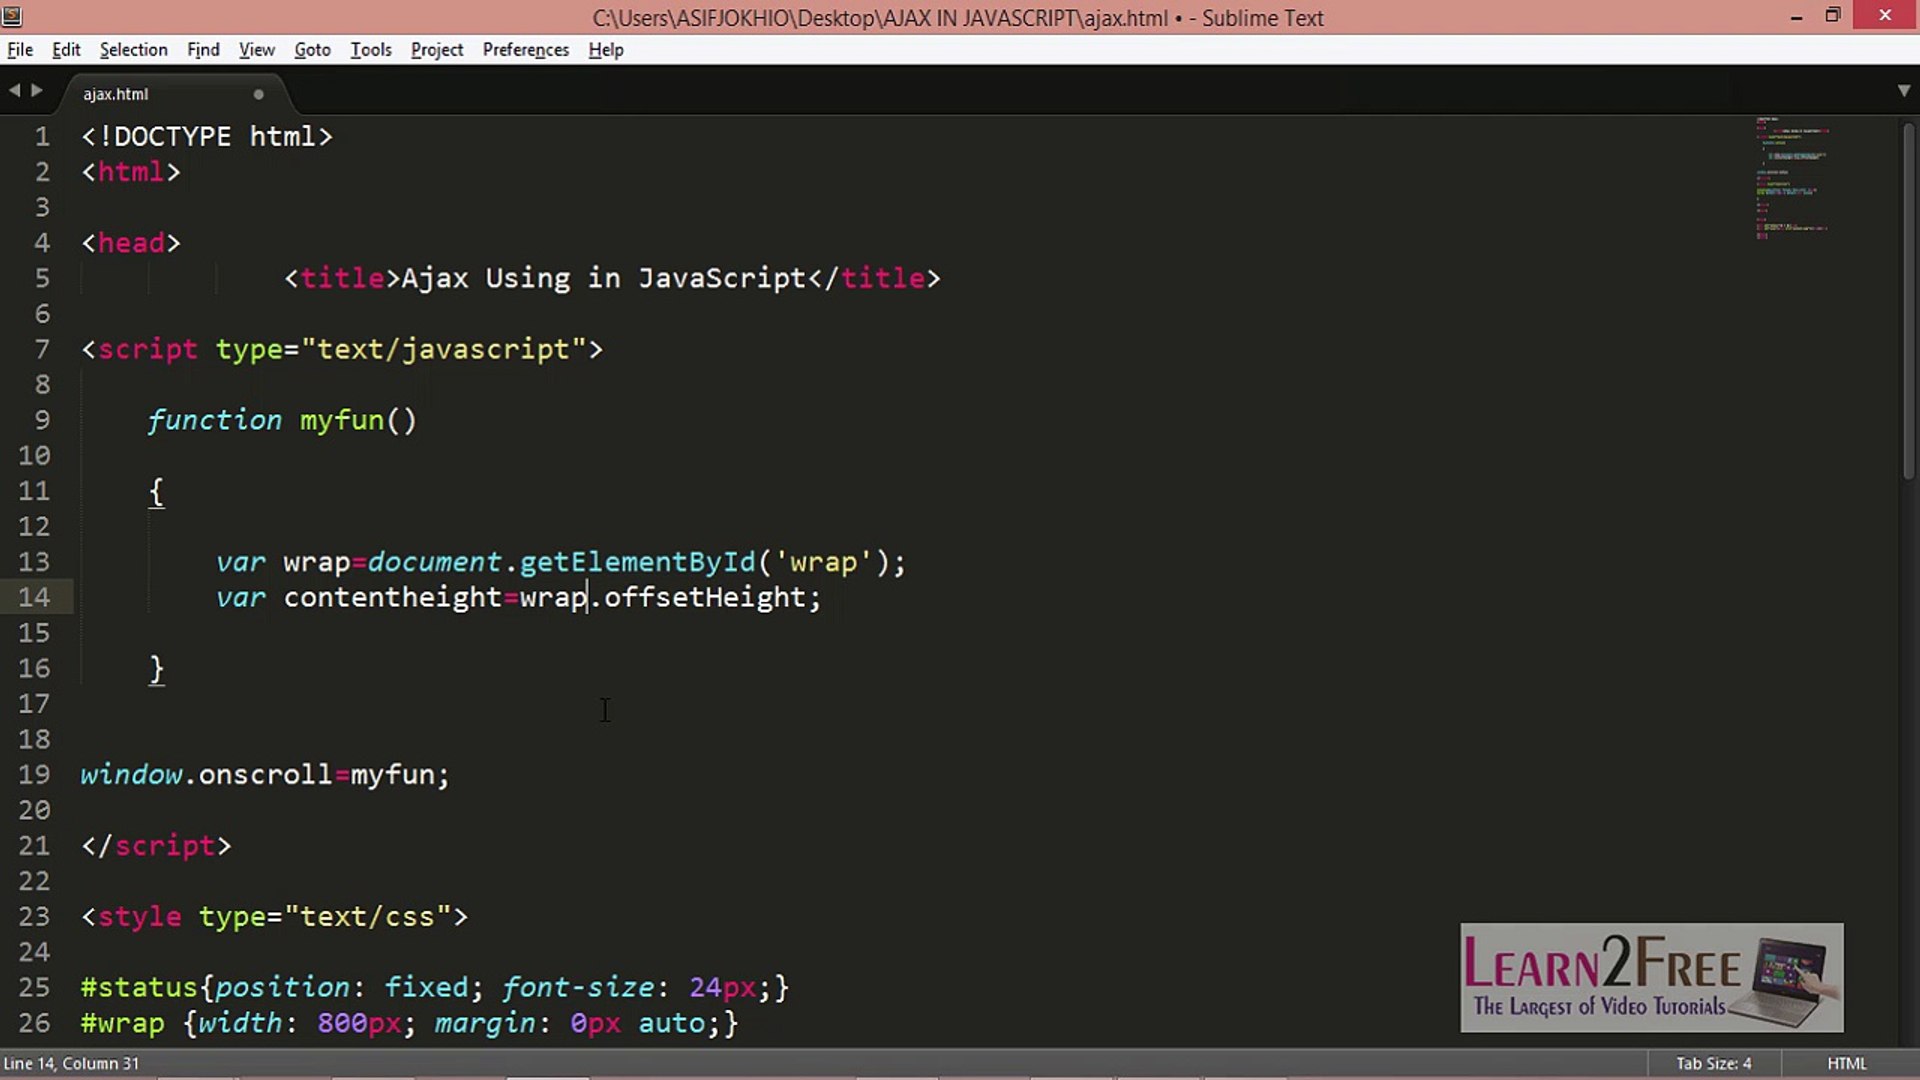Open the Goto menu
Image resolution: width=1920 pixels, height=1080 pixels.
(x=312, y=49)
